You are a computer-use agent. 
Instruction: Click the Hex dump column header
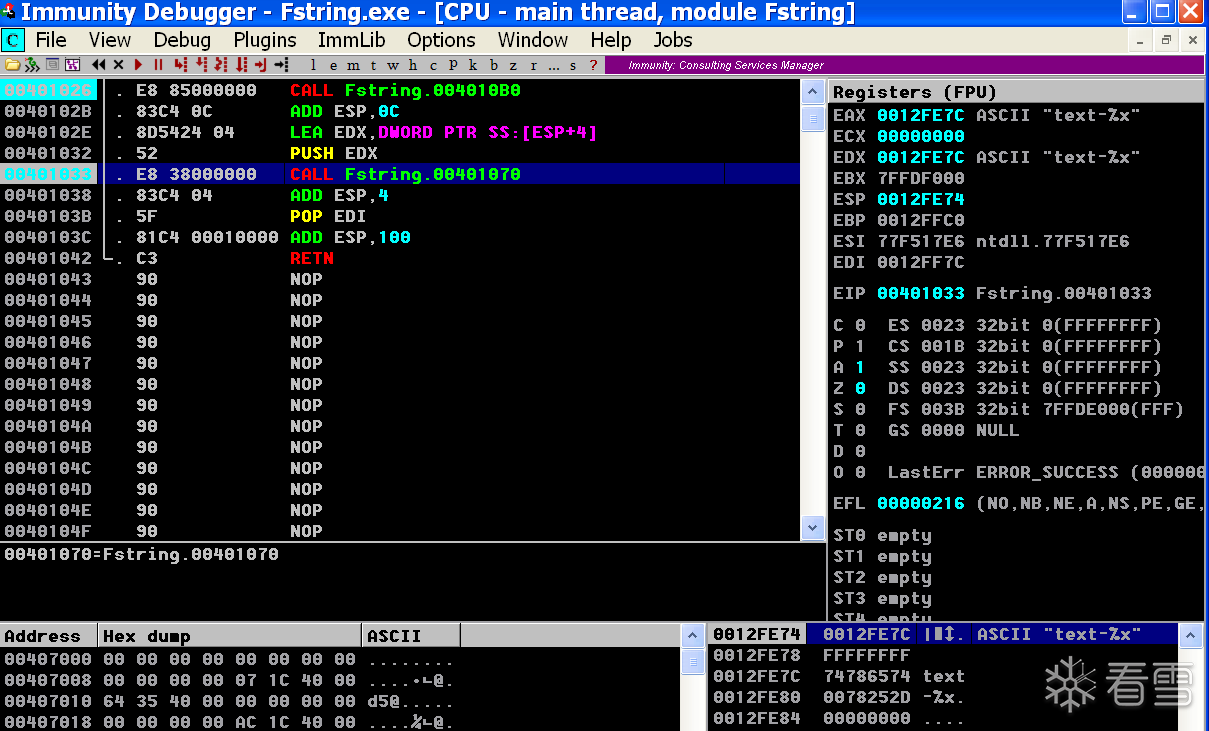click(229, 636)
